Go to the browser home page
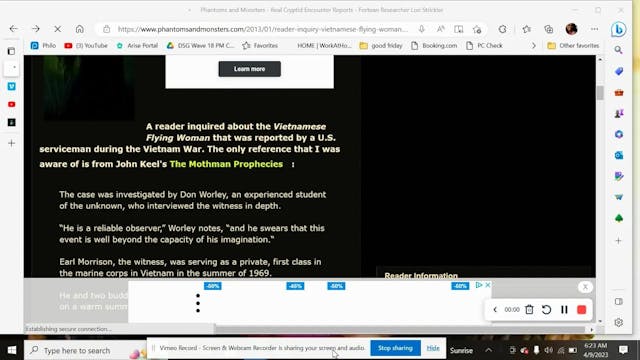Image resolution: width=640 pixels, height=360 pixels. [x=80, y=29]
